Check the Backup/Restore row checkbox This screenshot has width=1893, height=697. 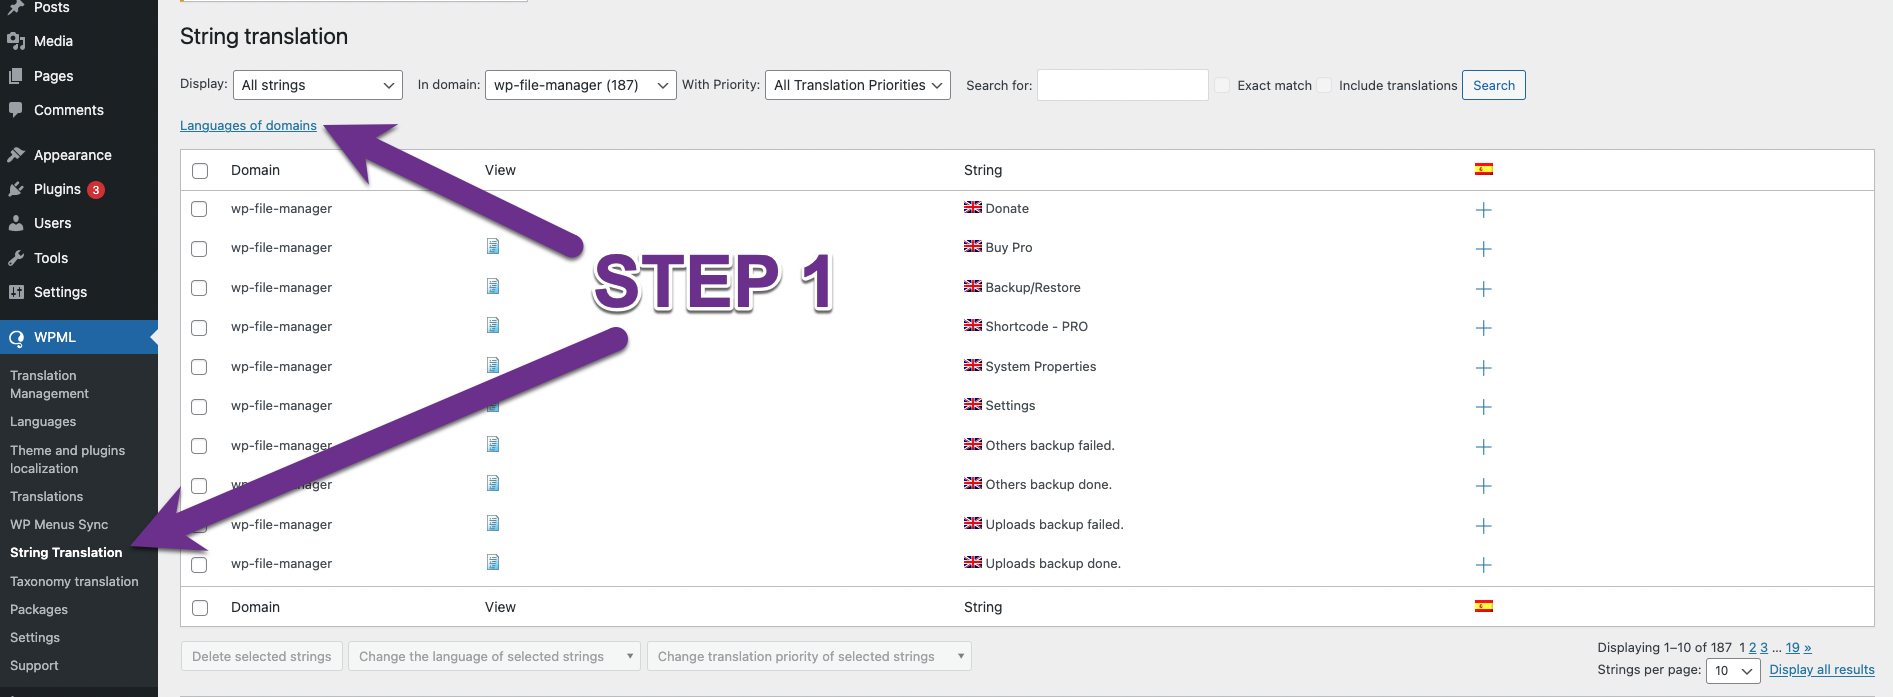pos(199,288)
